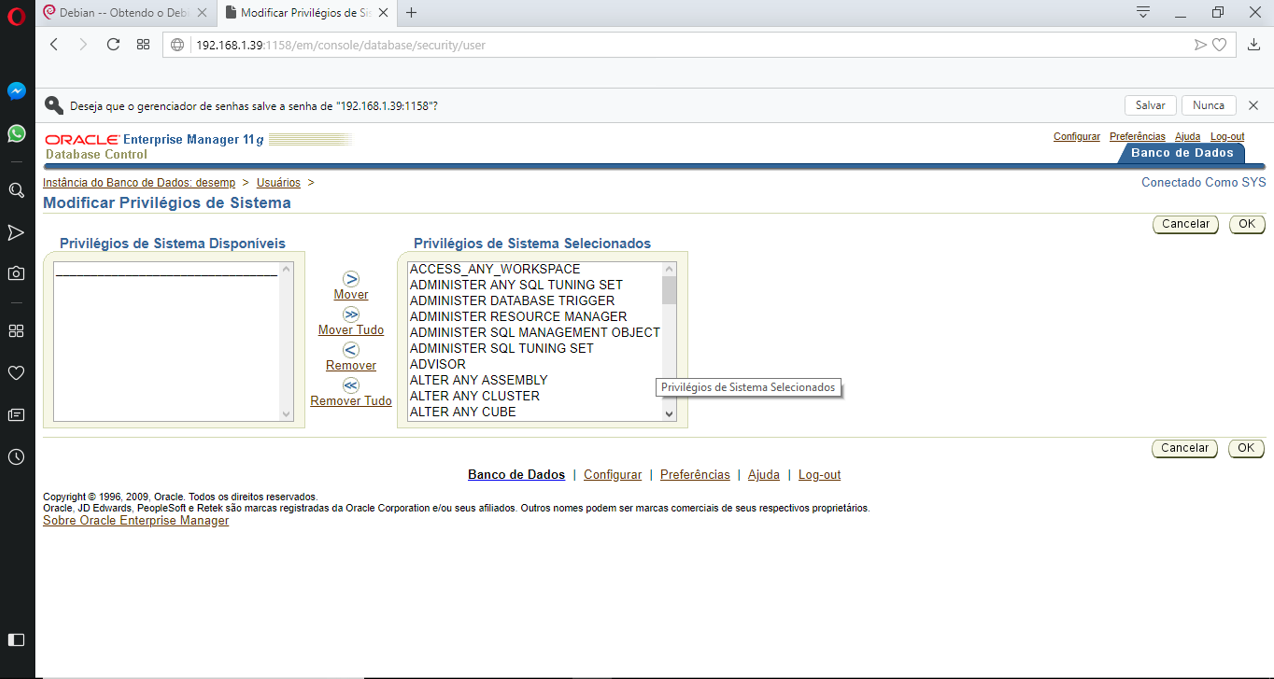Open bookmarks heart in sidebar
Viewport: 1274px width, 679px height.
(16, 373)
